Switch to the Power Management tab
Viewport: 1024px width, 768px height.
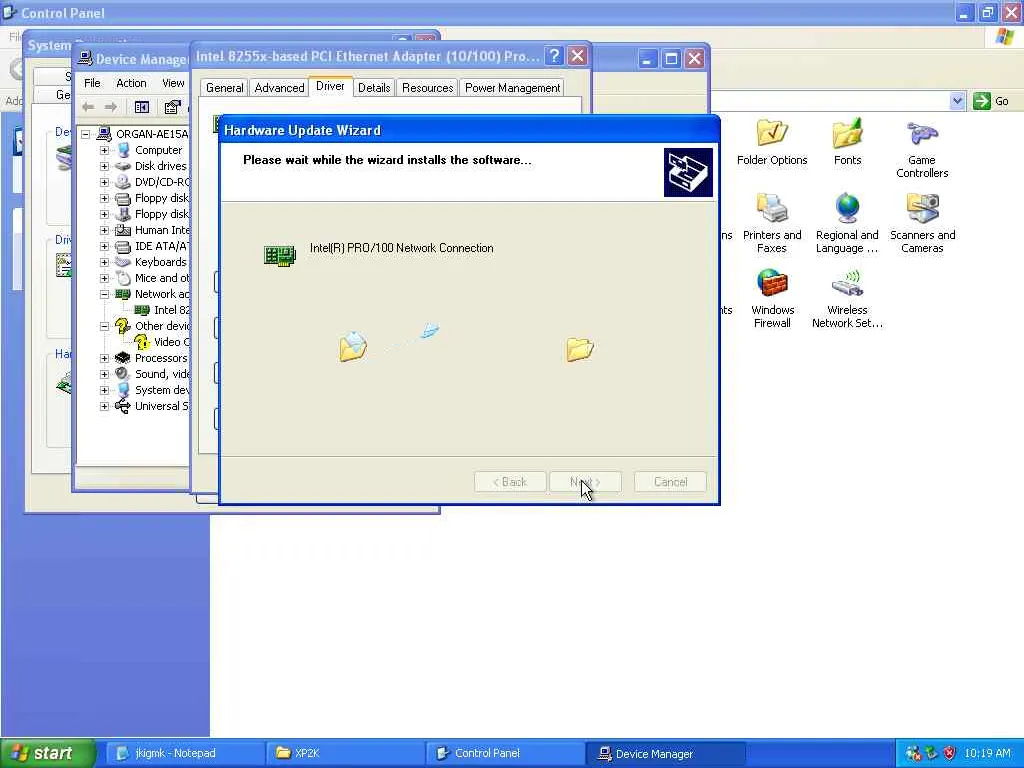point(513,88)
